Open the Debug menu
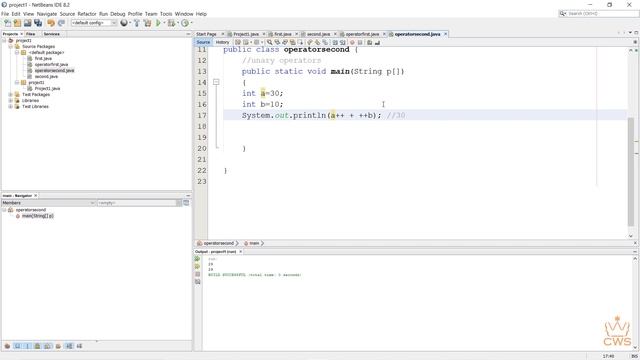 (x=118, y=14)
